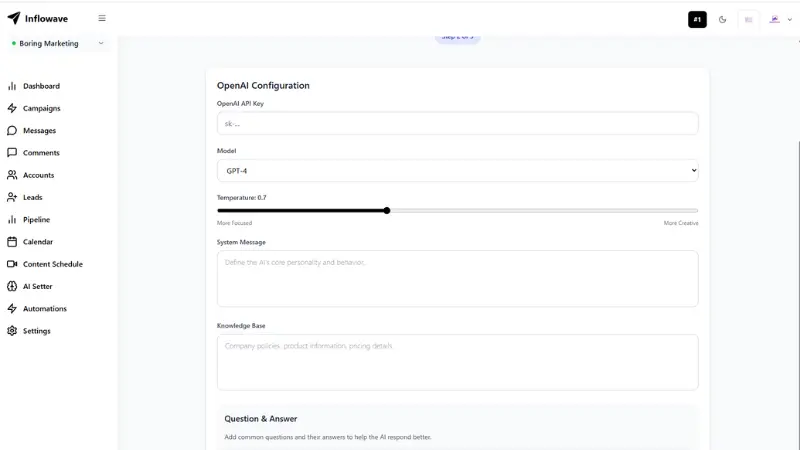Click the OpenAI Configuration heading
Screen dimensions: 800x450
click(x=263, y=86)
